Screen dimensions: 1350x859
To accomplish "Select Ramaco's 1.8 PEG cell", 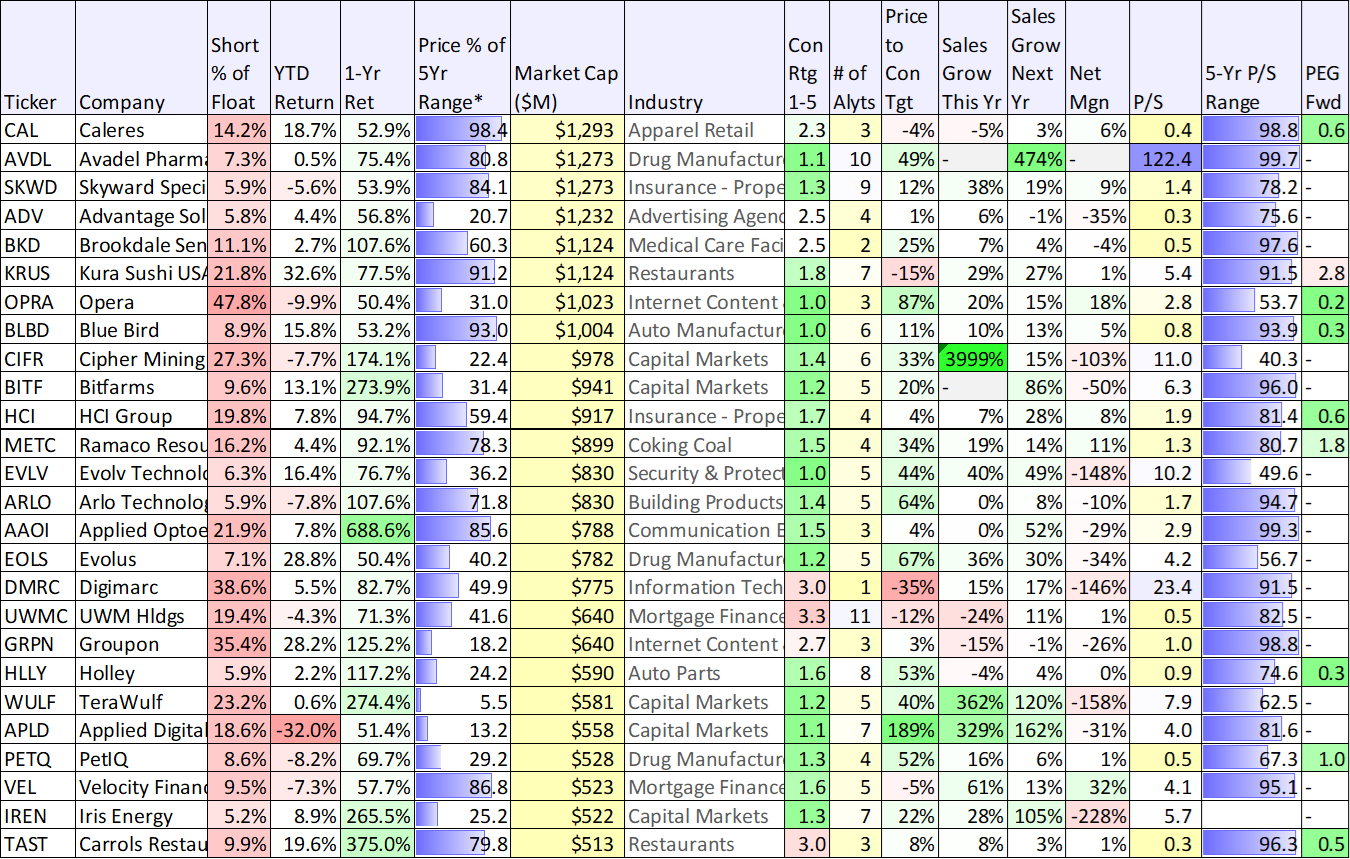I will pos(1325,445).
